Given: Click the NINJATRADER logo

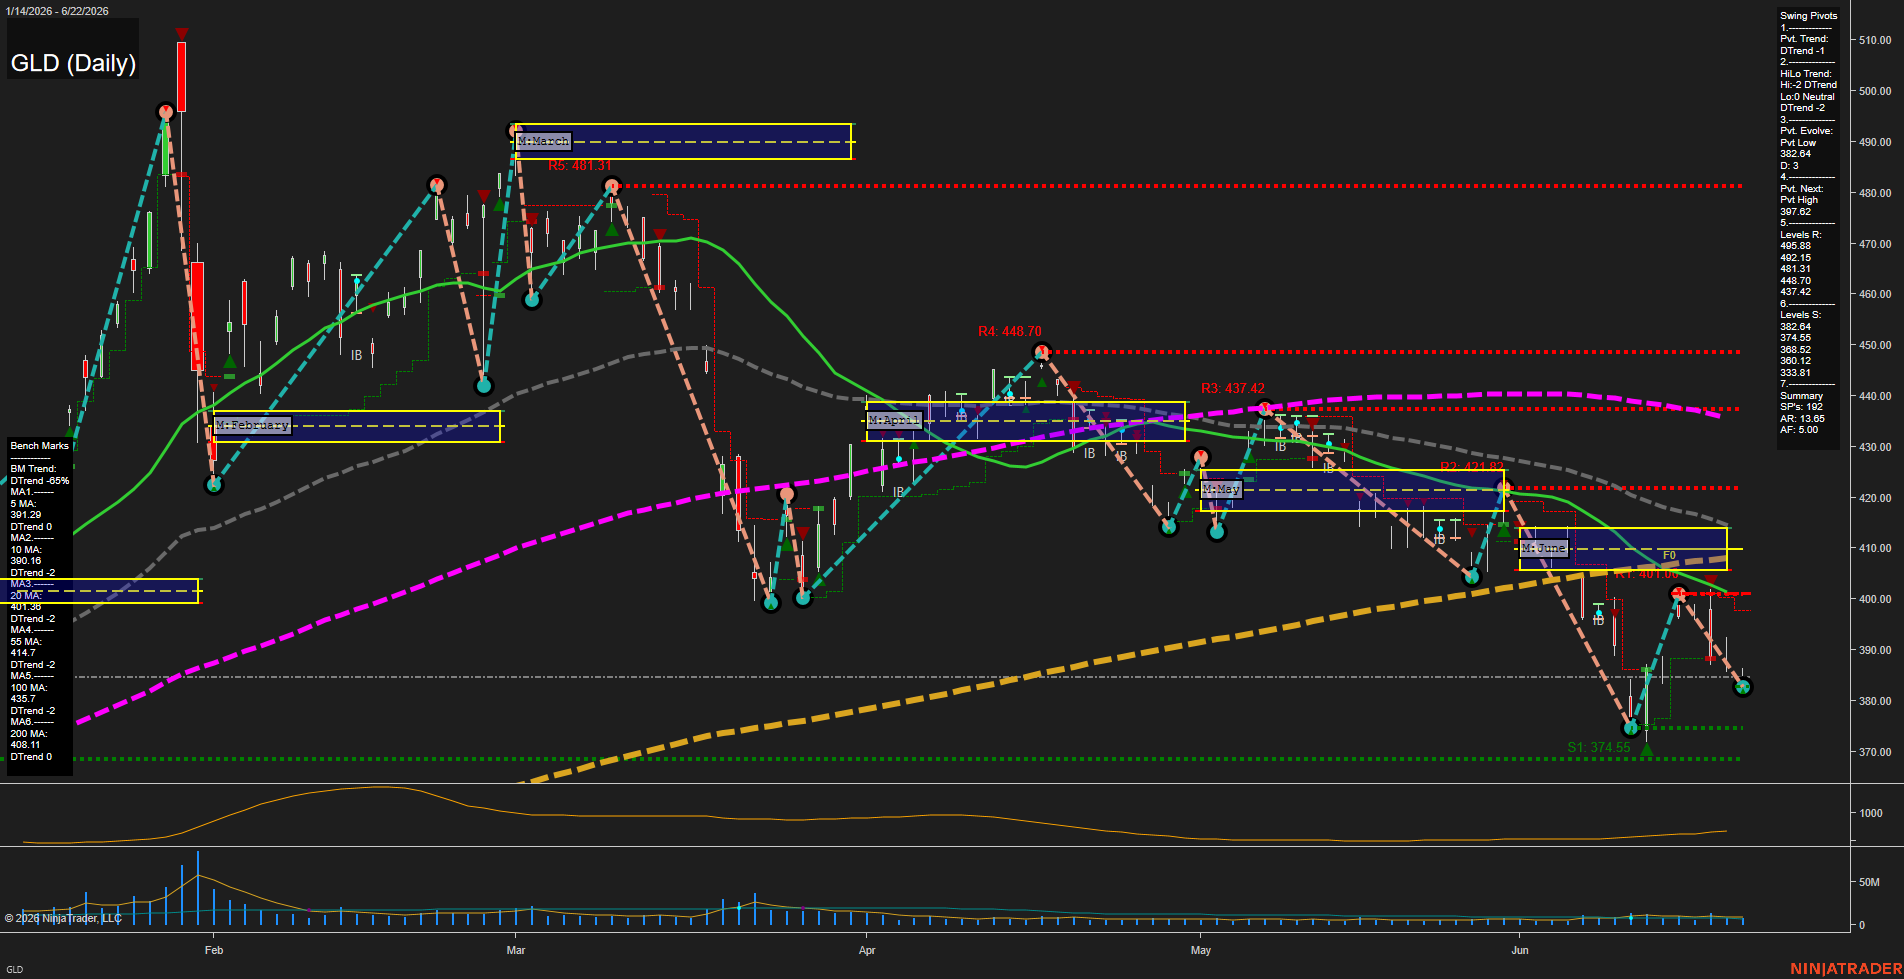Looking at the screenshot, I should pyautogui.click(x=1846, y=968).
